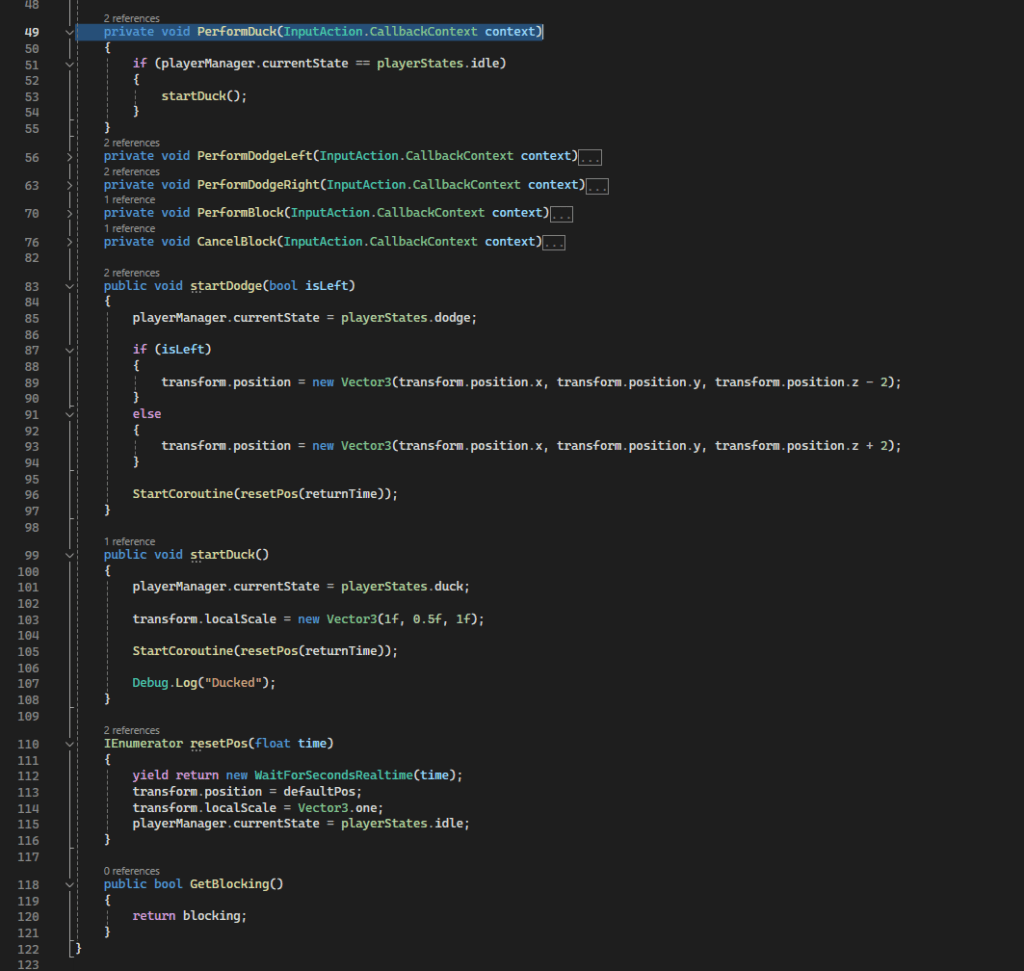
Task: Open "1 reference" link above startDuck
Action: tap(129, 542)
